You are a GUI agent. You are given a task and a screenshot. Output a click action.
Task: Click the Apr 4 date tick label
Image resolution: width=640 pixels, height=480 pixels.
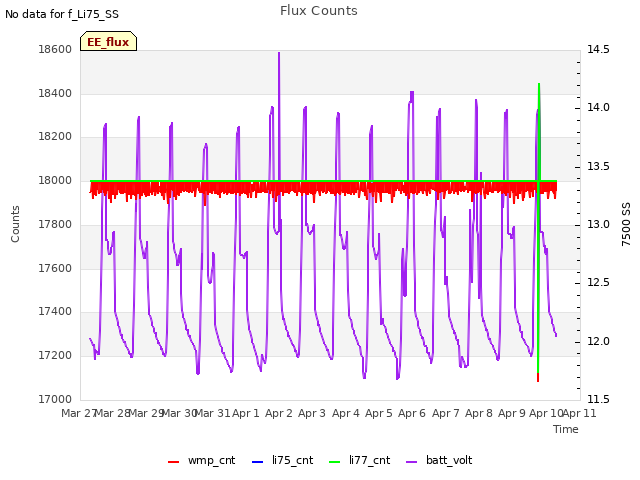[x=346, y=413]
